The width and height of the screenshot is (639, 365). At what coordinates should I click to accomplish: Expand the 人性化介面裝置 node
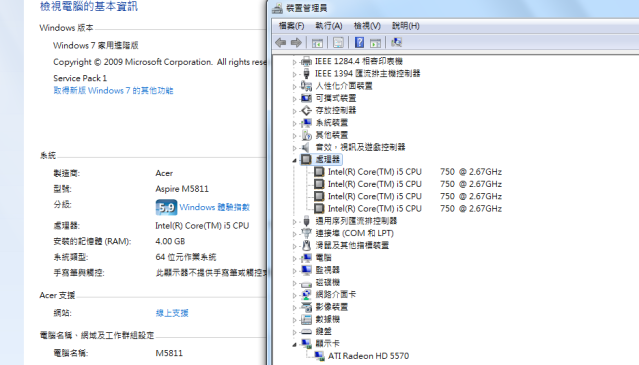(x=294, y=86)
